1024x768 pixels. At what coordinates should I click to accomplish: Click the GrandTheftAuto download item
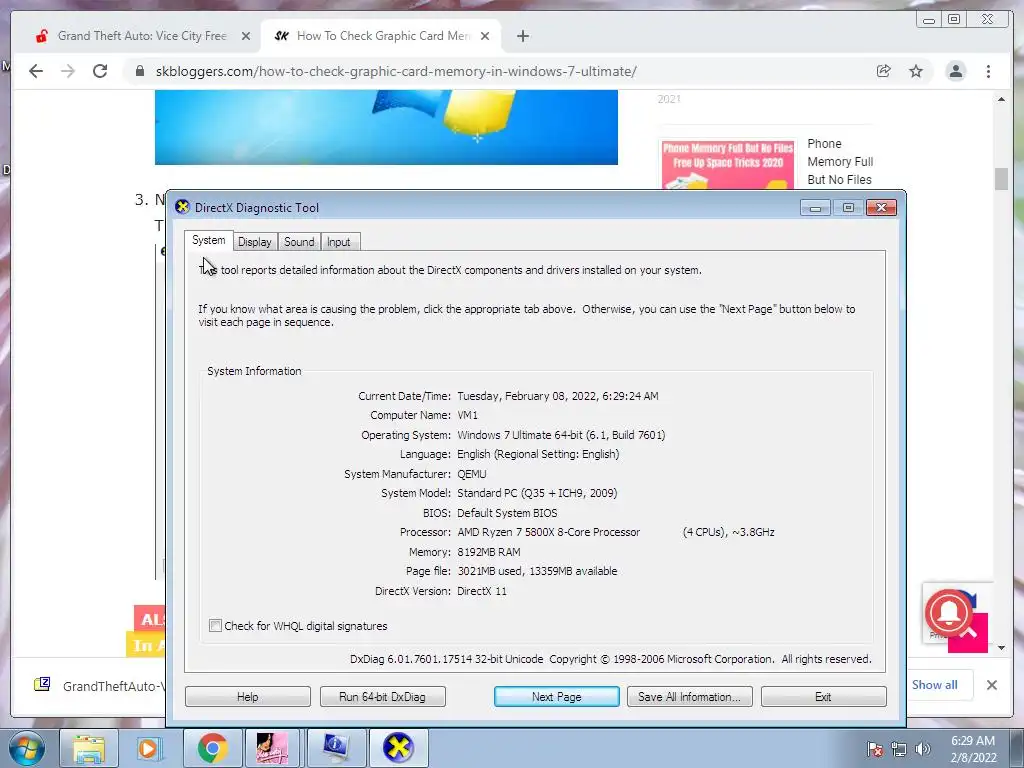point(98,685)
